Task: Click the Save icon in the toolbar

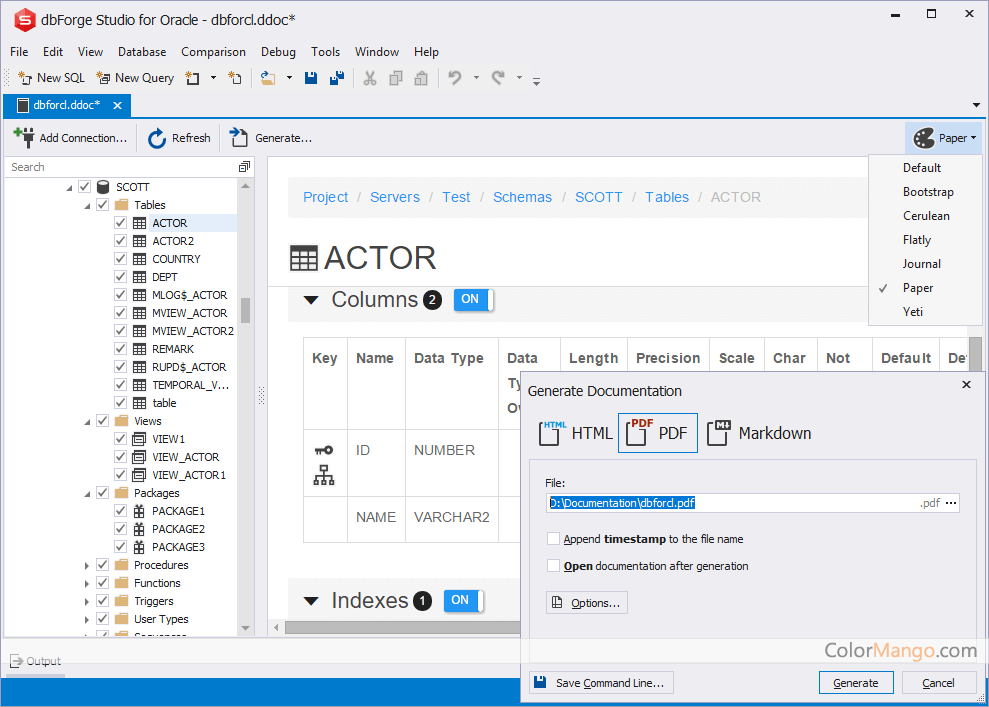Action: coord(311,78)
